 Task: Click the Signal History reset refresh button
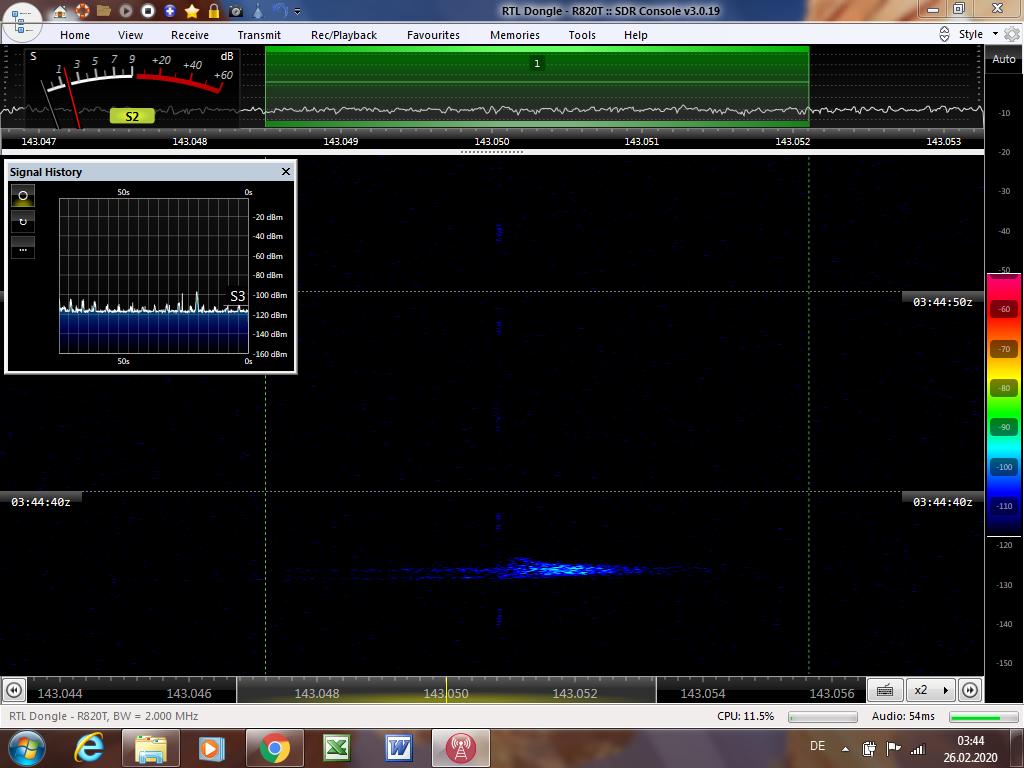tap(23, 221)
